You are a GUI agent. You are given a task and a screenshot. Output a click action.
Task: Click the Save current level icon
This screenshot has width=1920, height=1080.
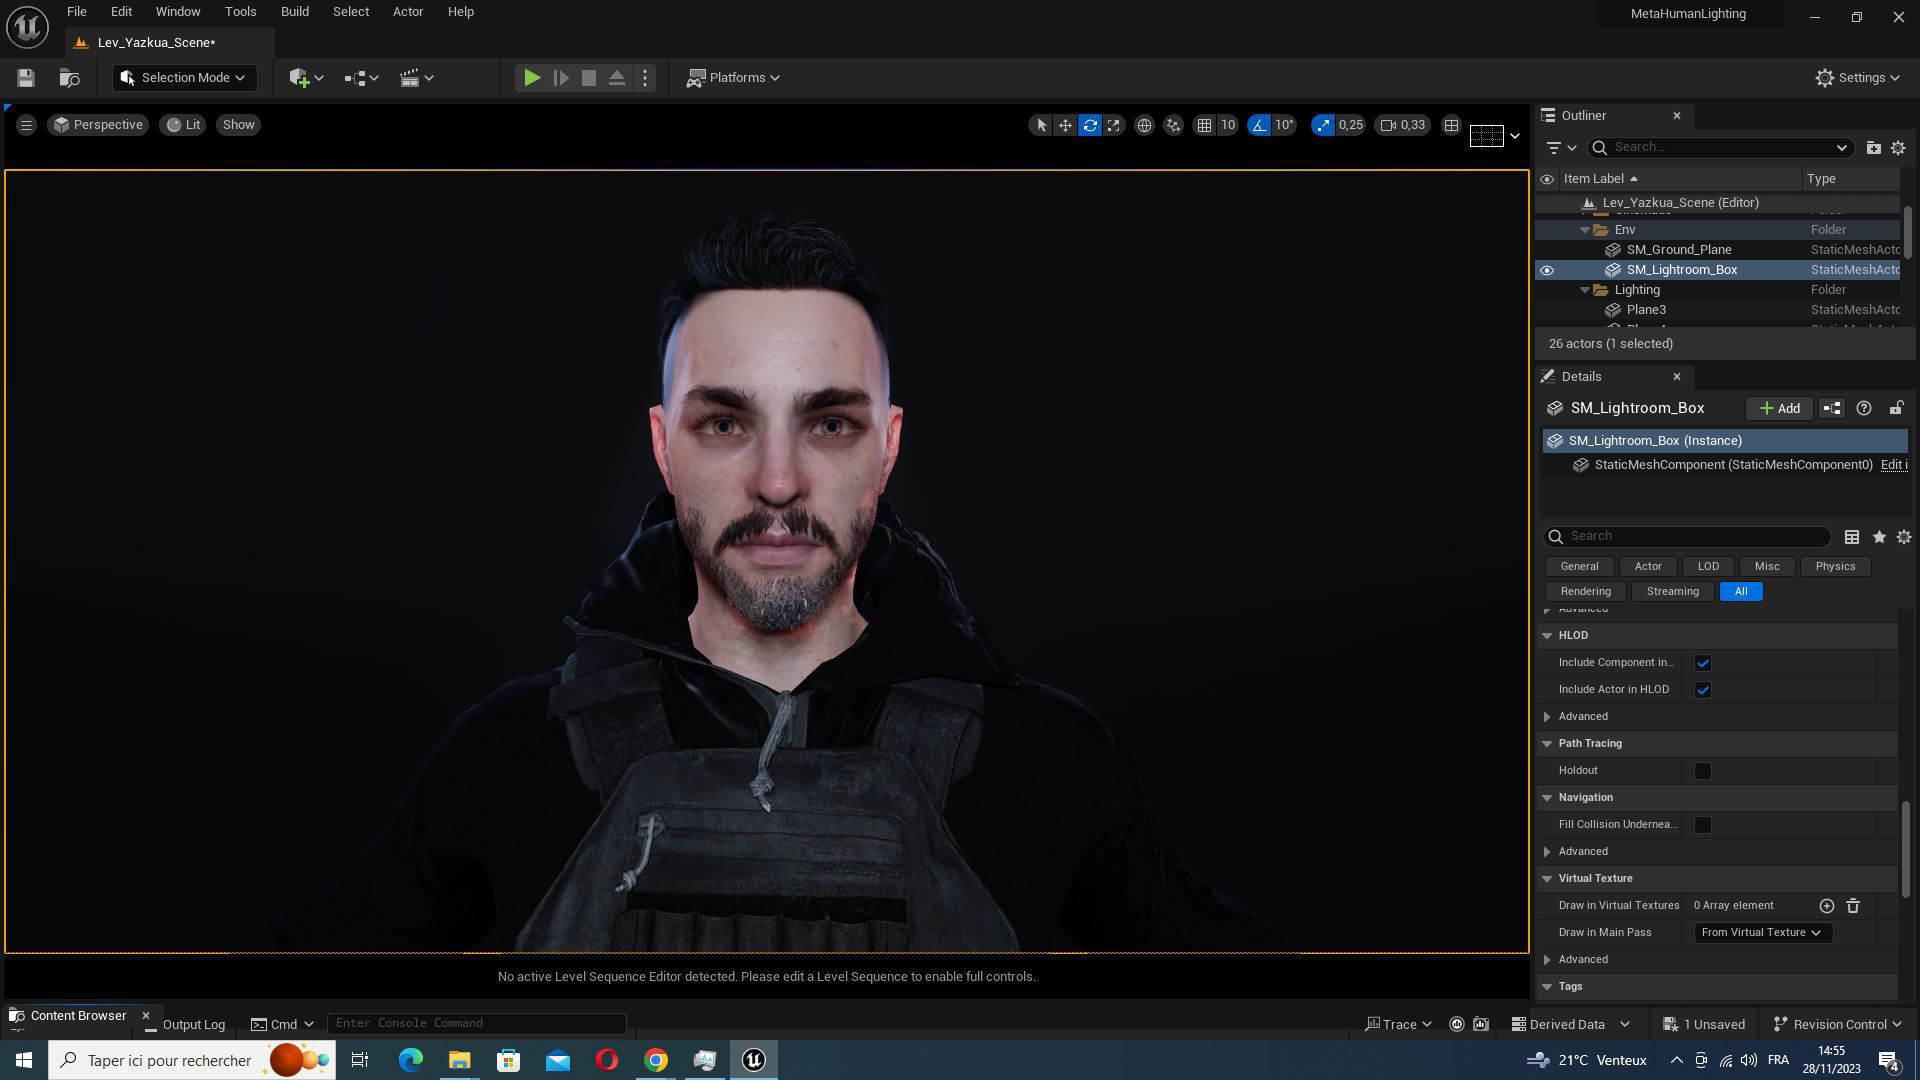pyautogui.click(x=26, y=78)
